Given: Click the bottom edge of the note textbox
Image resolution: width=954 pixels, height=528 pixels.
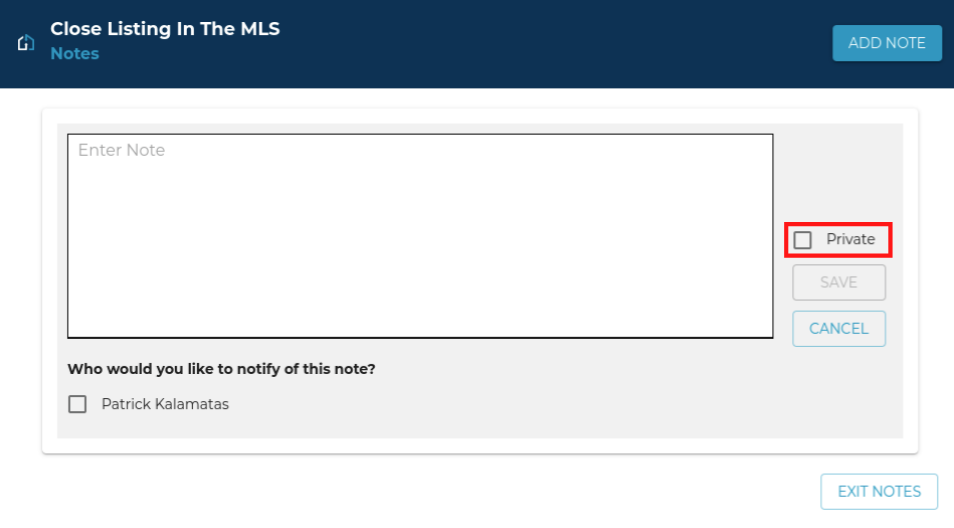Looking at the screenshot, I should coord(420,337).
